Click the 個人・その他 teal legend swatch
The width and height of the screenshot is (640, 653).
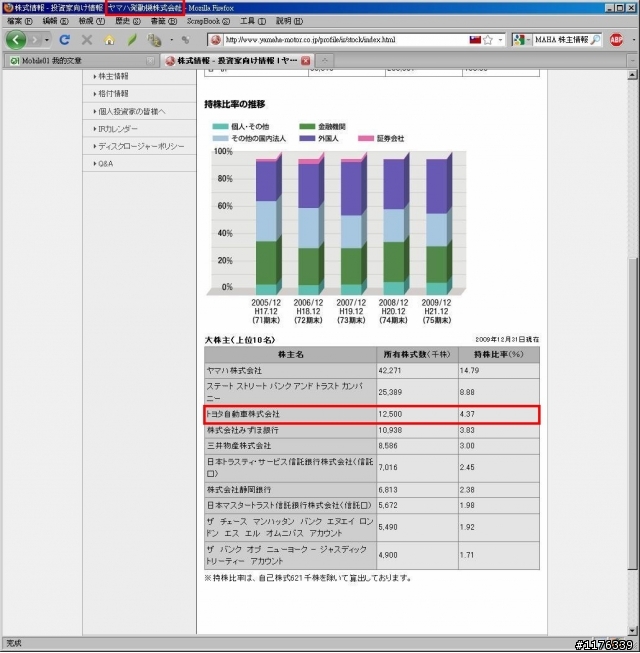(220, 127)
